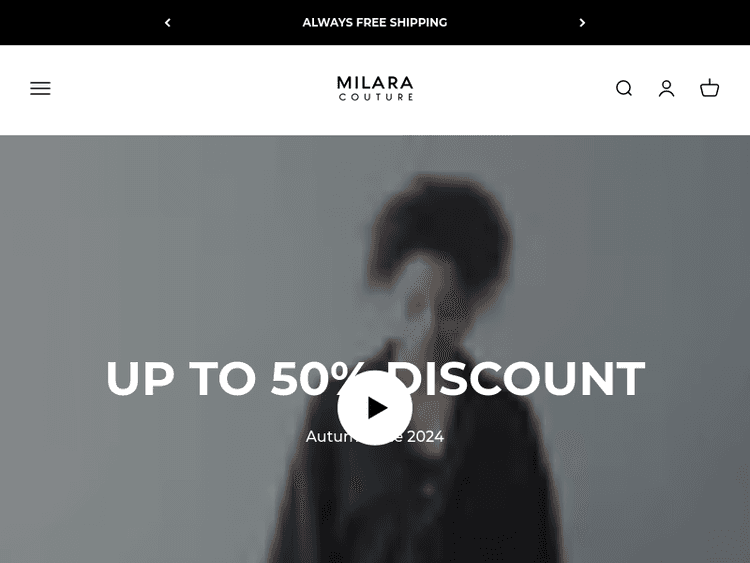Click the Milara Couture logo
This screenshot has height=563, width=750.
pyautogui.click(x=375, y=88)
